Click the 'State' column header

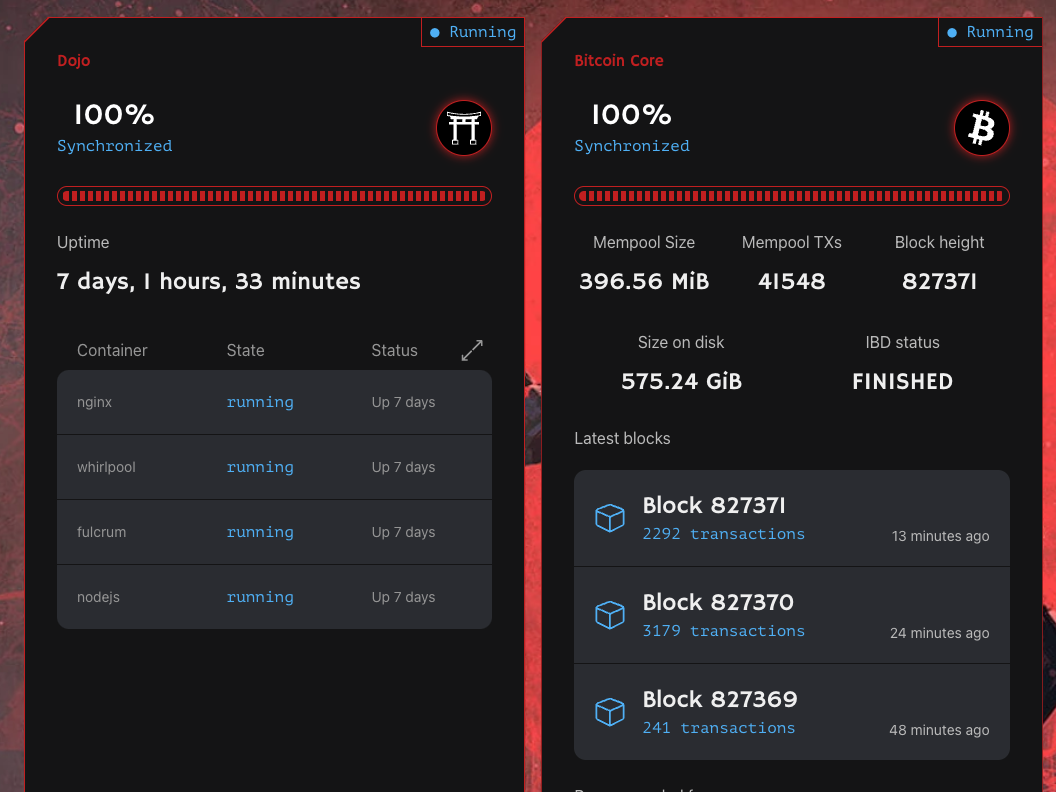click(x=245, y=350)
